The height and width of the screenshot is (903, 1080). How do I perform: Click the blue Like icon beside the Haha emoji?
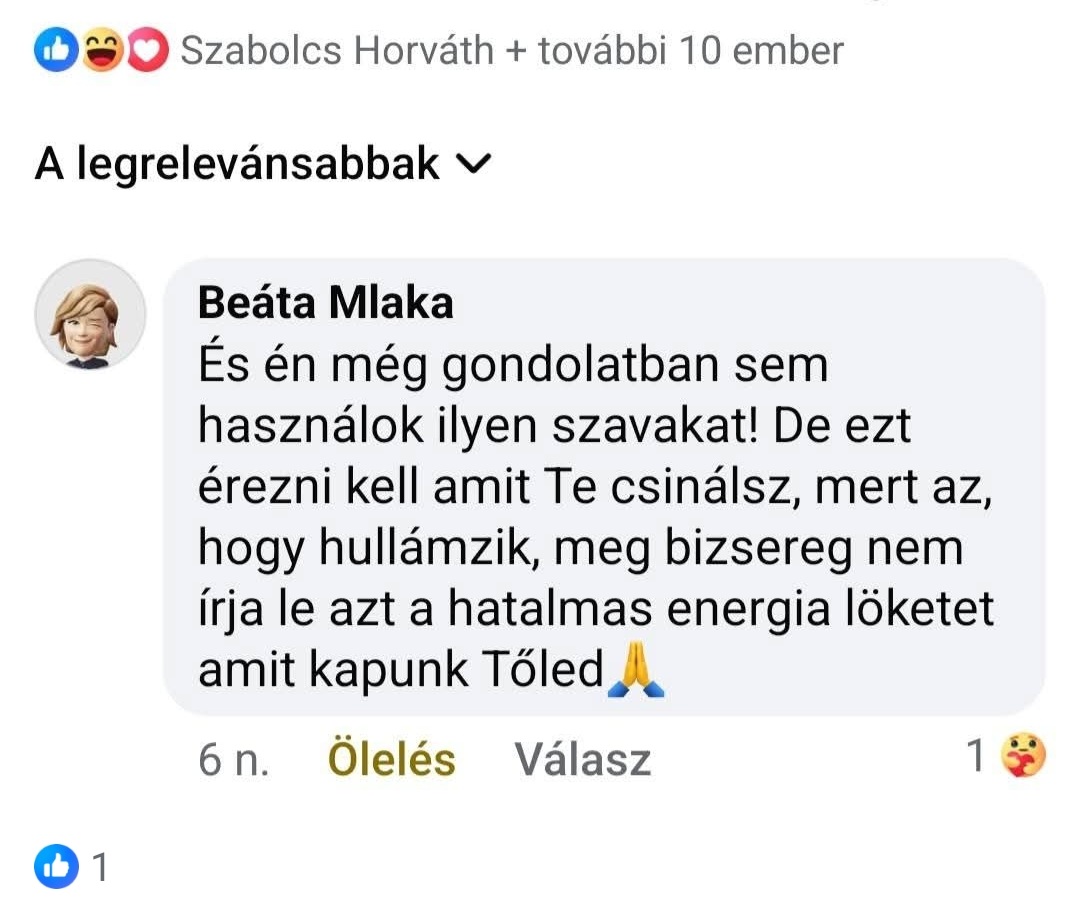click(x=56, y=52)
